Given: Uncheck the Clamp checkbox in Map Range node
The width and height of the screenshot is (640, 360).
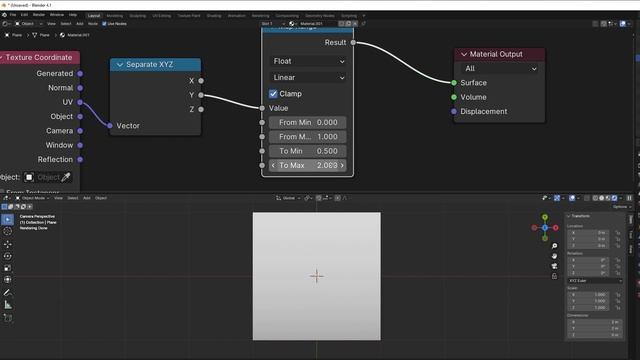Looking at the screenshot, I should click(273, 94).
